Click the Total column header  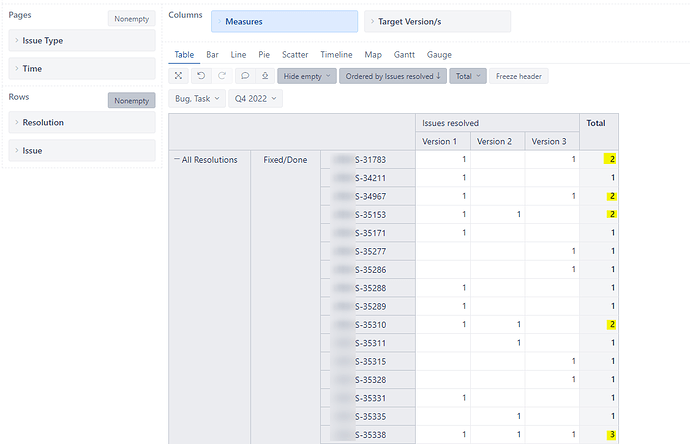pos(599,132)
